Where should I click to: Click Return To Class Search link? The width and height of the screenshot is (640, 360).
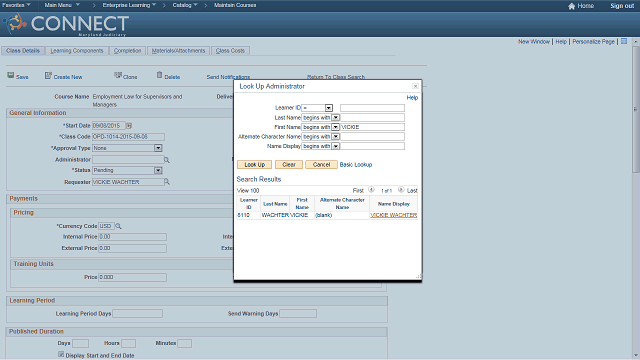(336, 77)
